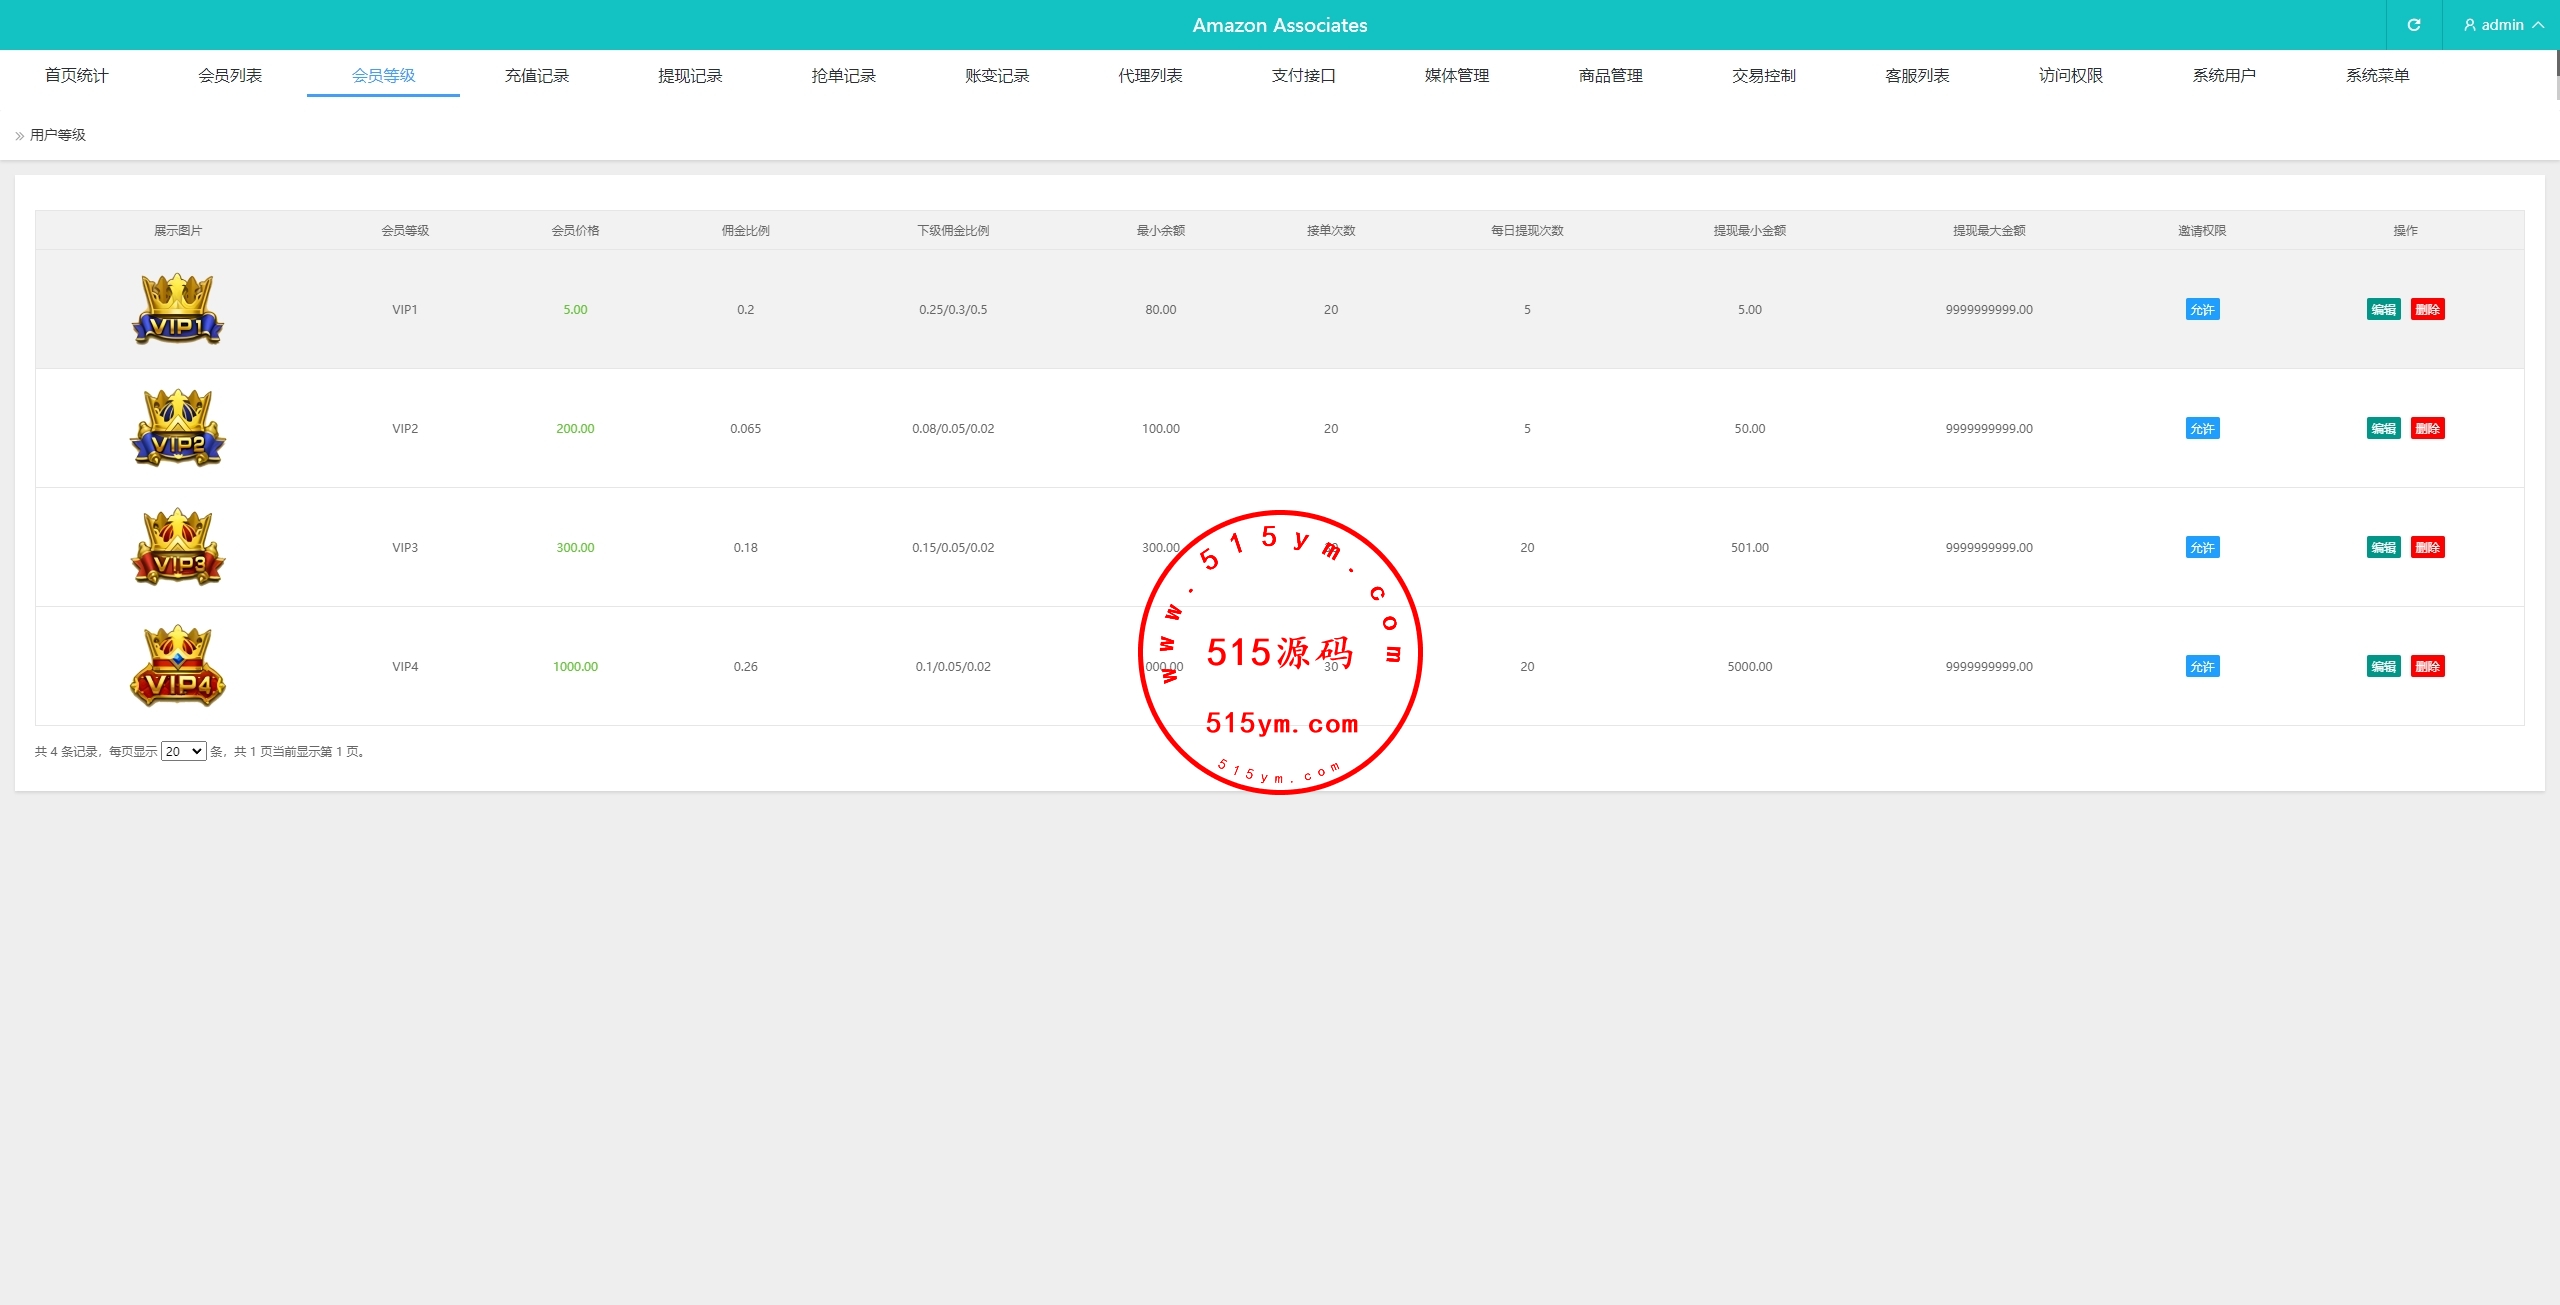2560x1305 pixels.
Task: Toggle the VIP4 invite permission
Action: (2202, 667)
